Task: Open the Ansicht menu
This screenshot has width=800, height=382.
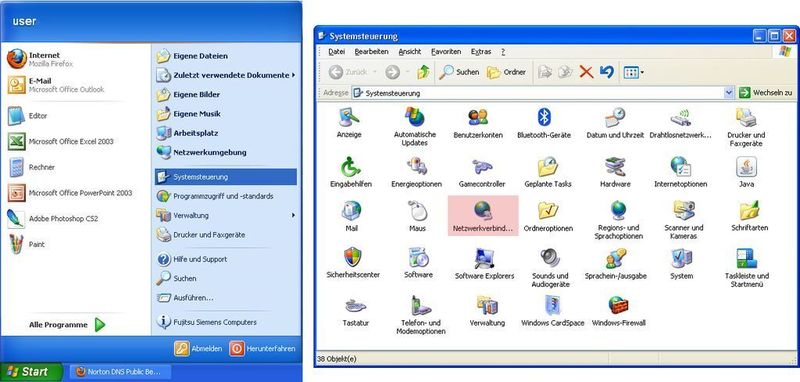Action: pos(410,52)
